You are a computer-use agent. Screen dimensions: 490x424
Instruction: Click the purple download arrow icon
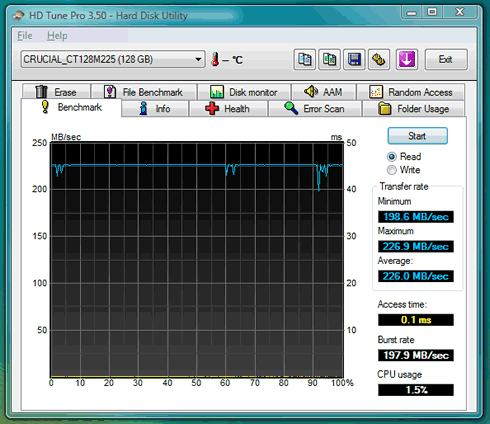pos(407,60)
